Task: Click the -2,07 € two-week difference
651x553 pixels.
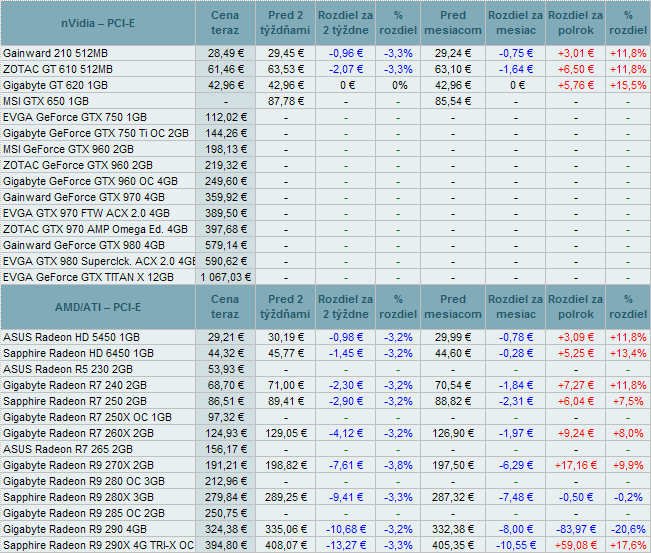Action: tap(346, 69)
